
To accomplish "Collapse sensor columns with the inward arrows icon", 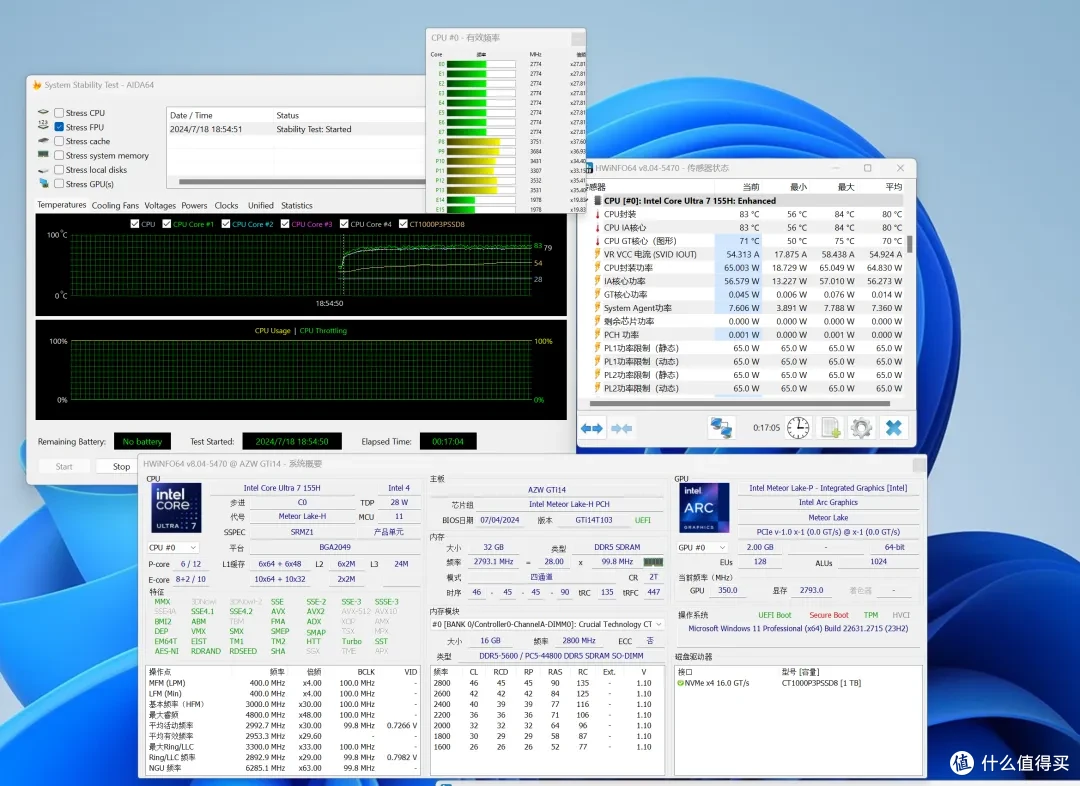I will coord(621,428).
